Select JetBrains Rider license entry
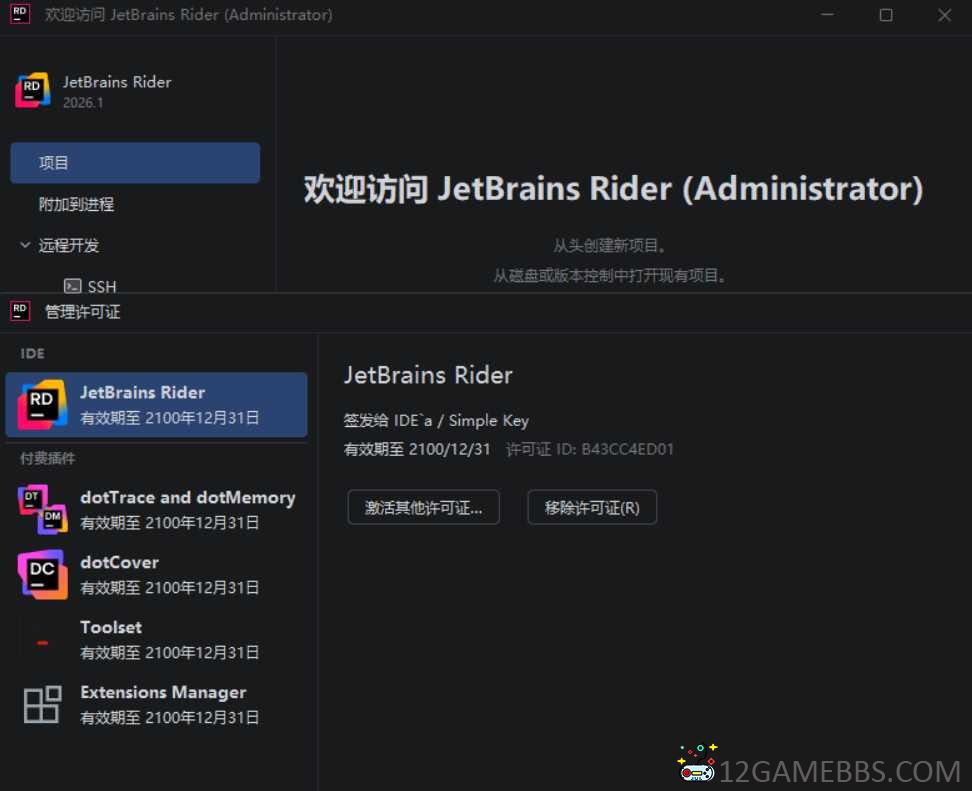Viewport: 972px width, 791px height. tap(156, 405)
